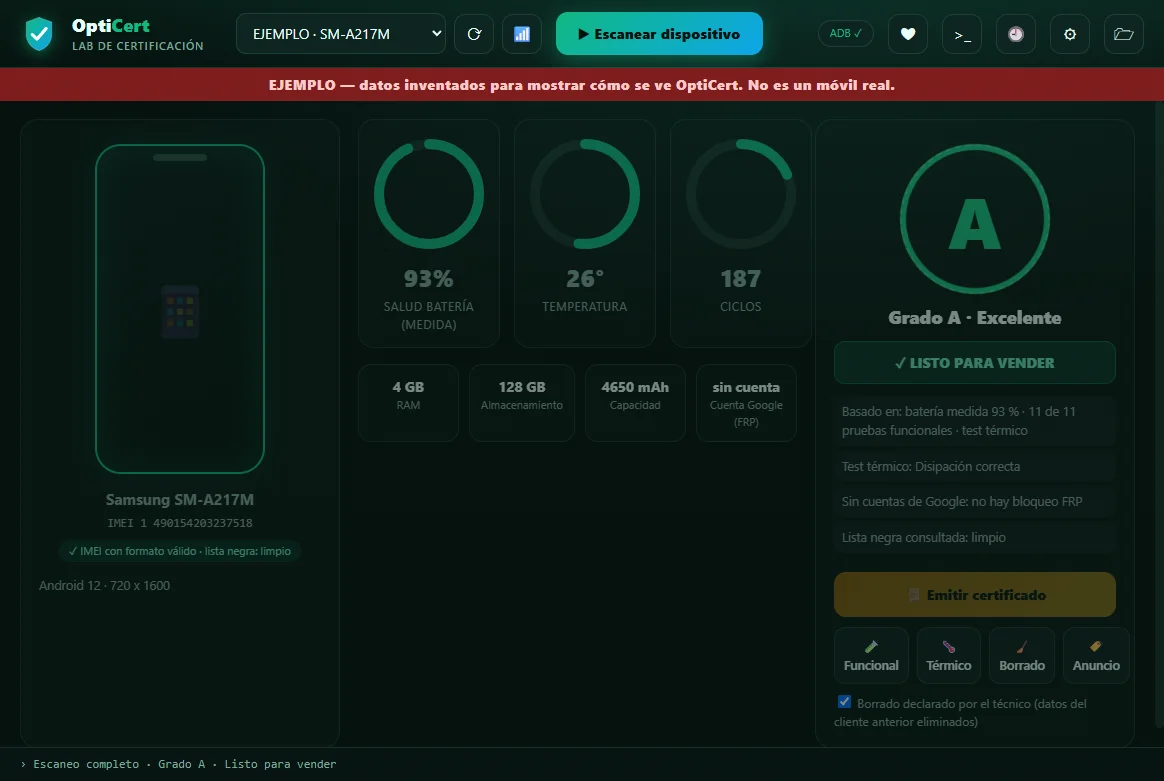This screenshot has width=1164, height=781.
Task: Click Sin cuentas de Google row
Action: pyautogui.click(x=975, y=502)
